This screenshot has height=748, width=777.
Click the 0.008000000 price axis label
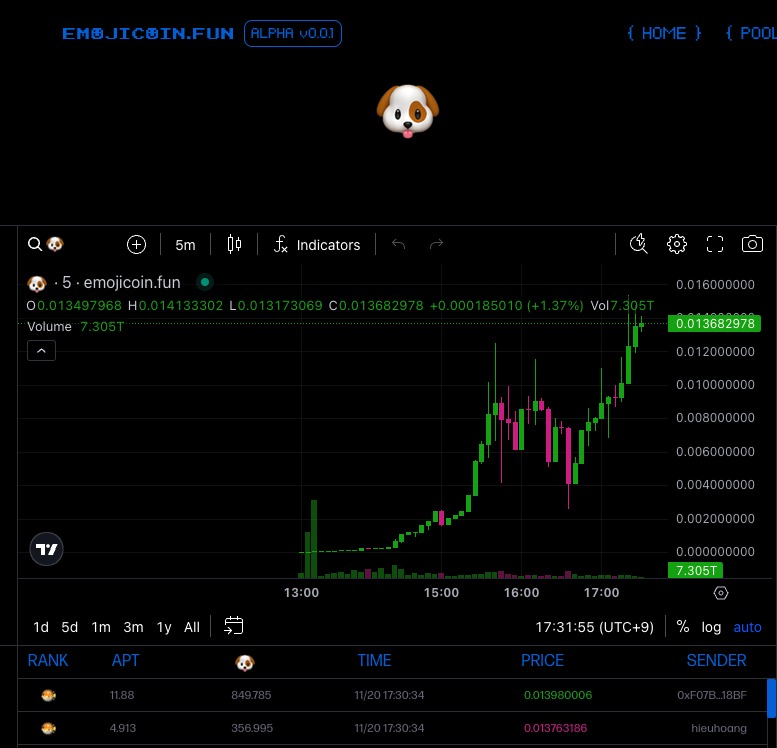pos(715,418)
